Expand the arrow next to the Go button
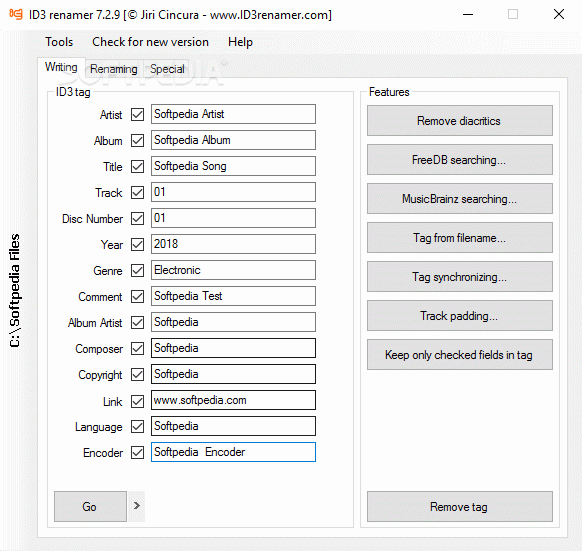582x551 pixels. coord(137,506)
